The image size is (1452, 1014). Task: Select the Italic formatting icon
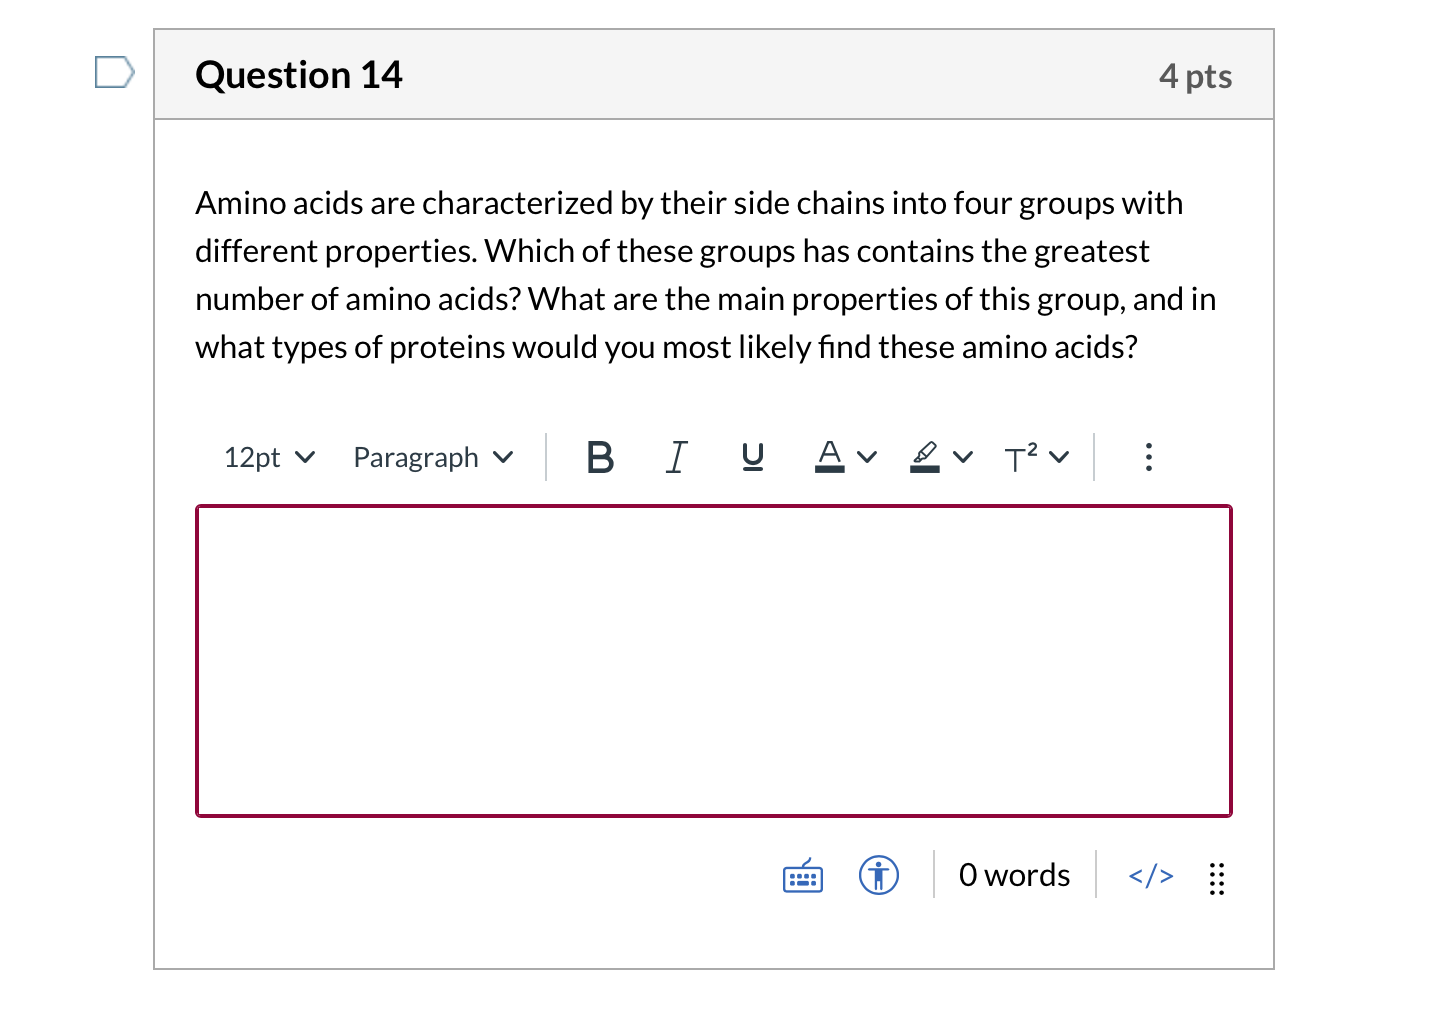[676, 457]
